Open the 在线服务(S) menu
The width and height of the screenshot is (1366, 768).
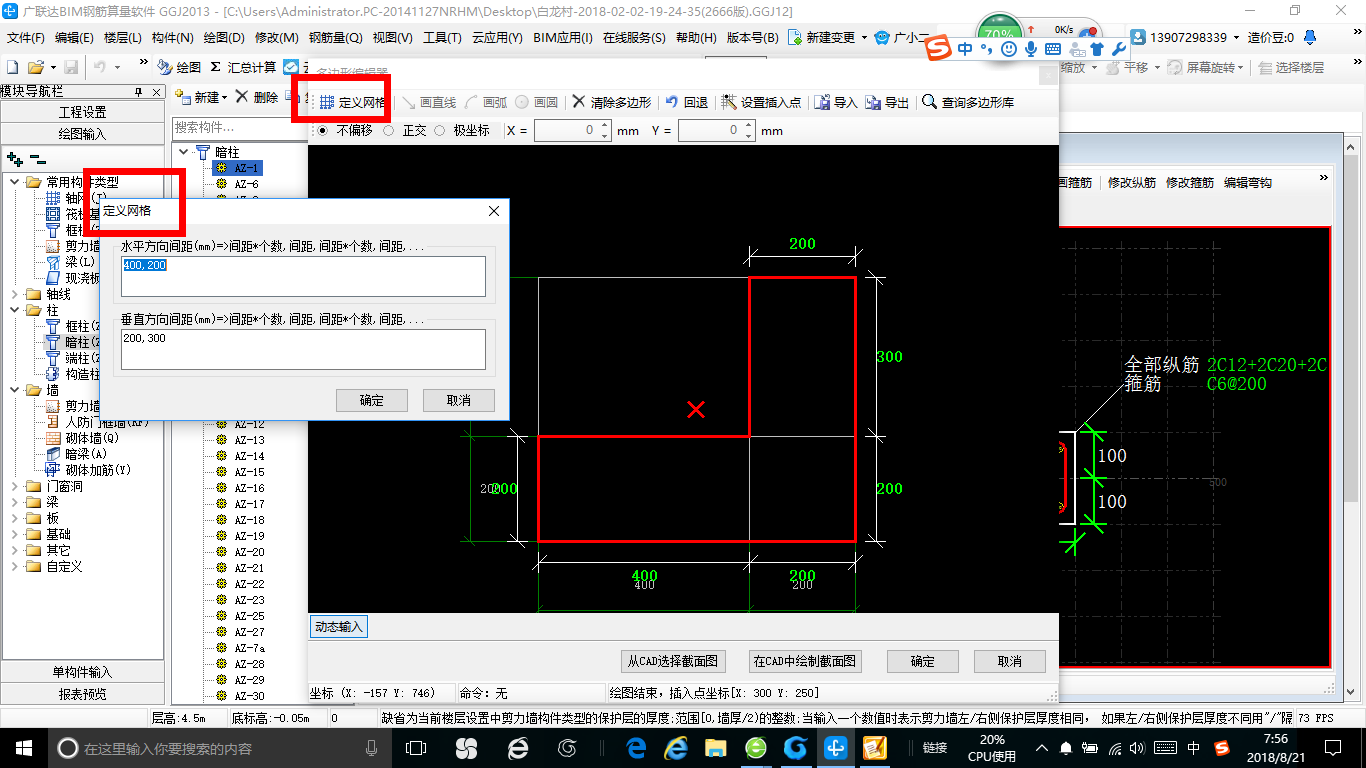(634, 37)
